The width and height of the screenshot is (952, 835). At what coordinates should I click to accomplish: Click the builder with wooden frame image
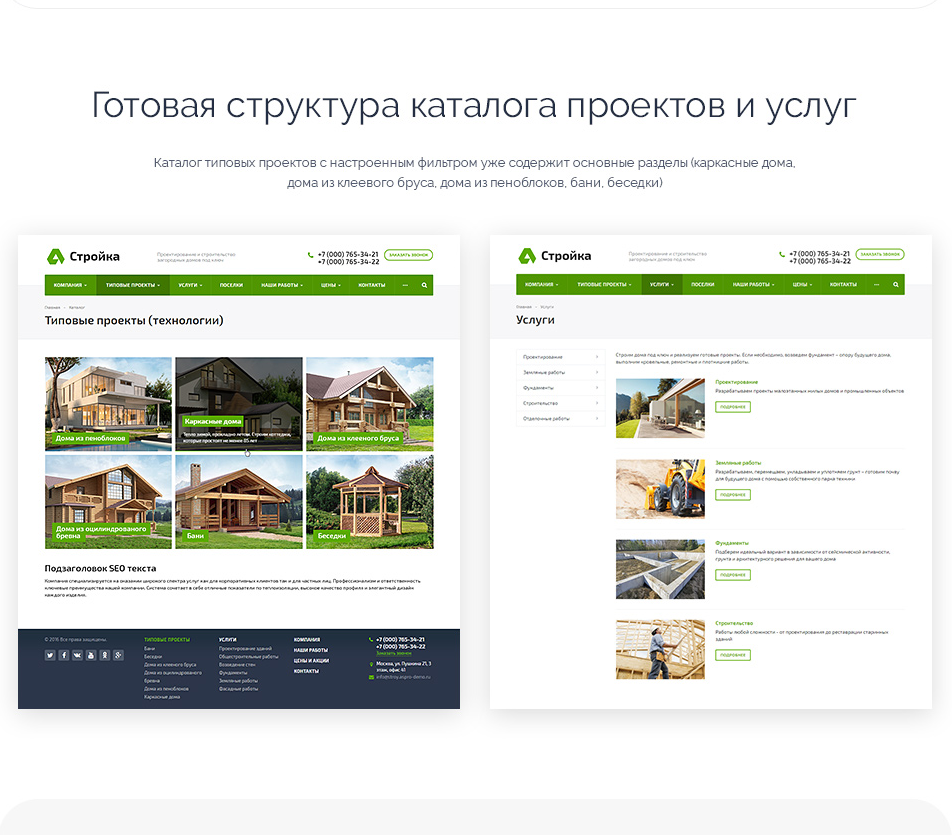point(660,649)
